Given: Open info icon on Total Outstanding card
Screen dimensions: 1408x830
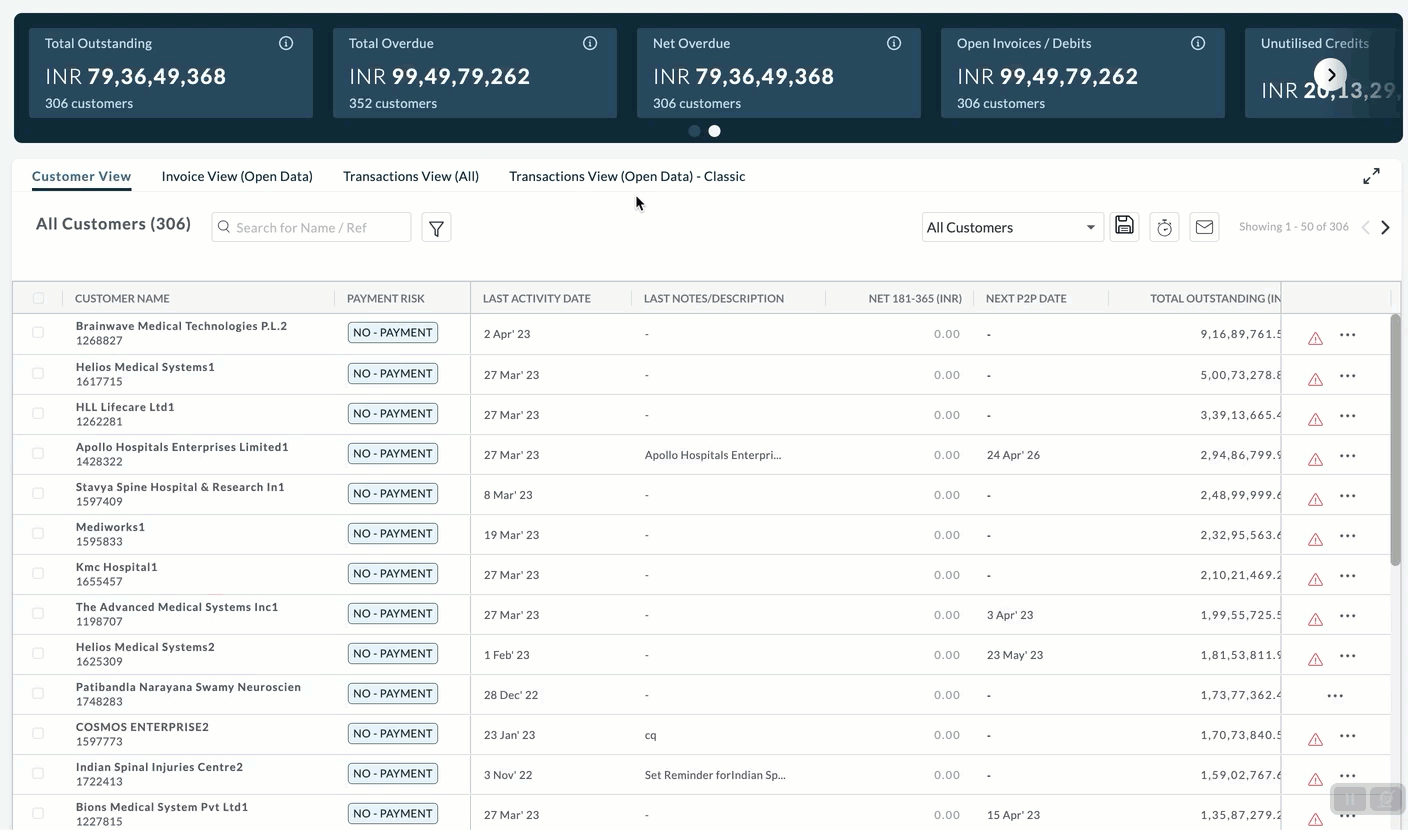Looking at the screenshot, I should click(286, 43).
